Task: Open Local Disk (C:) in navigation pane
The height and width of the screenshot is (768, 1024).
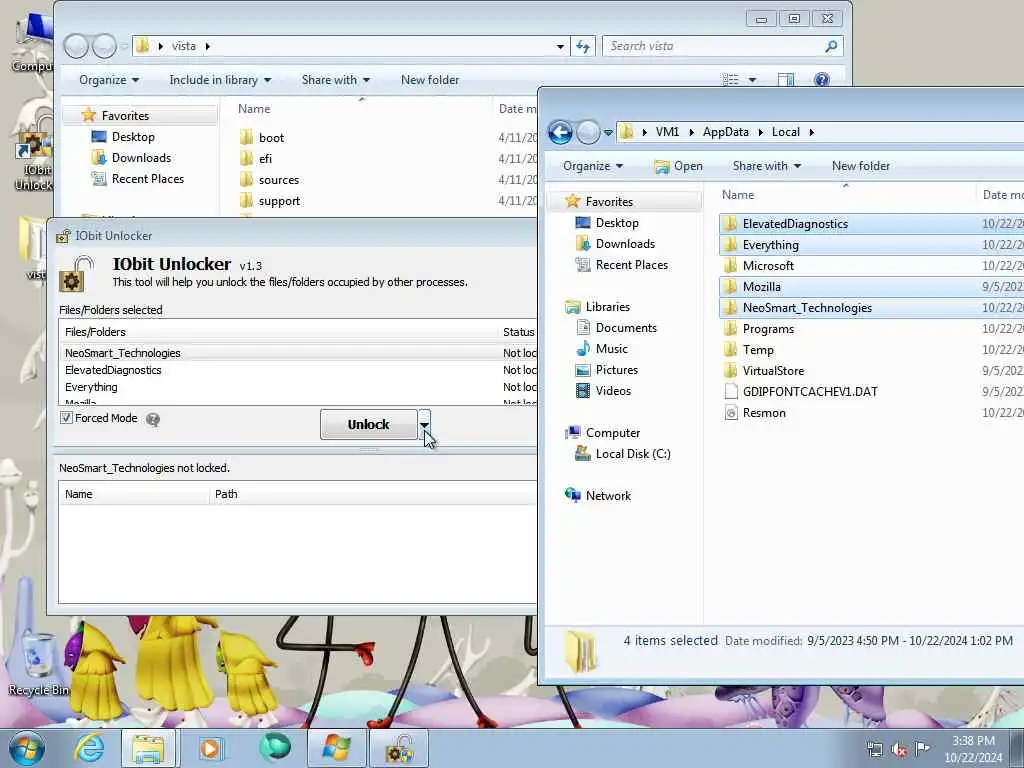Action: [x=633, y=454]
